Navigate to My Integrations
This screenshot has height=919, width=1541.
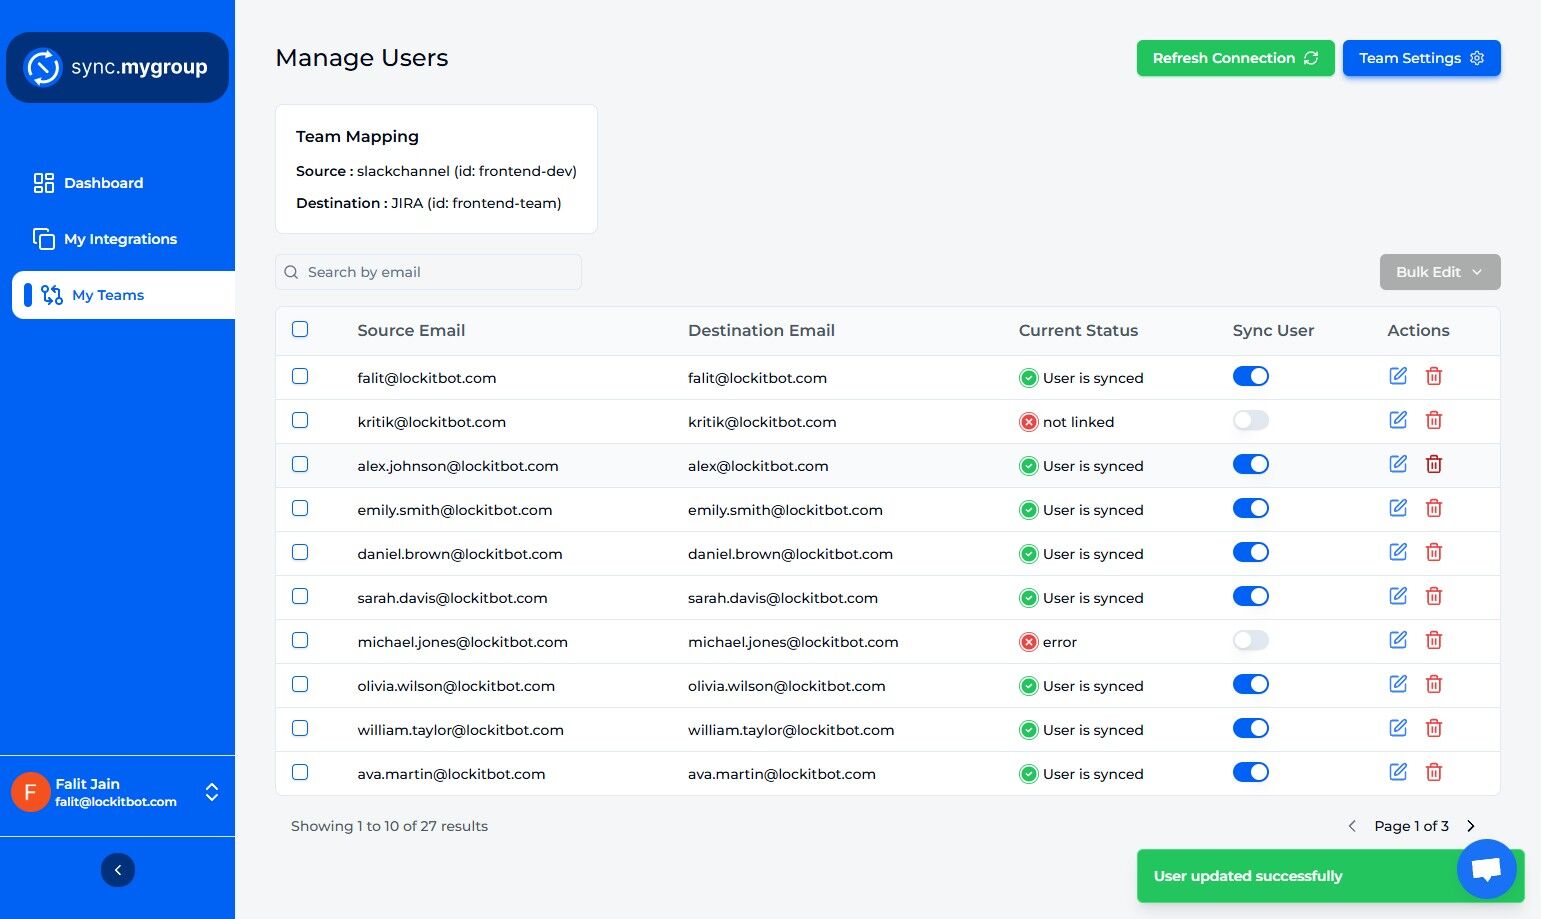120,239
